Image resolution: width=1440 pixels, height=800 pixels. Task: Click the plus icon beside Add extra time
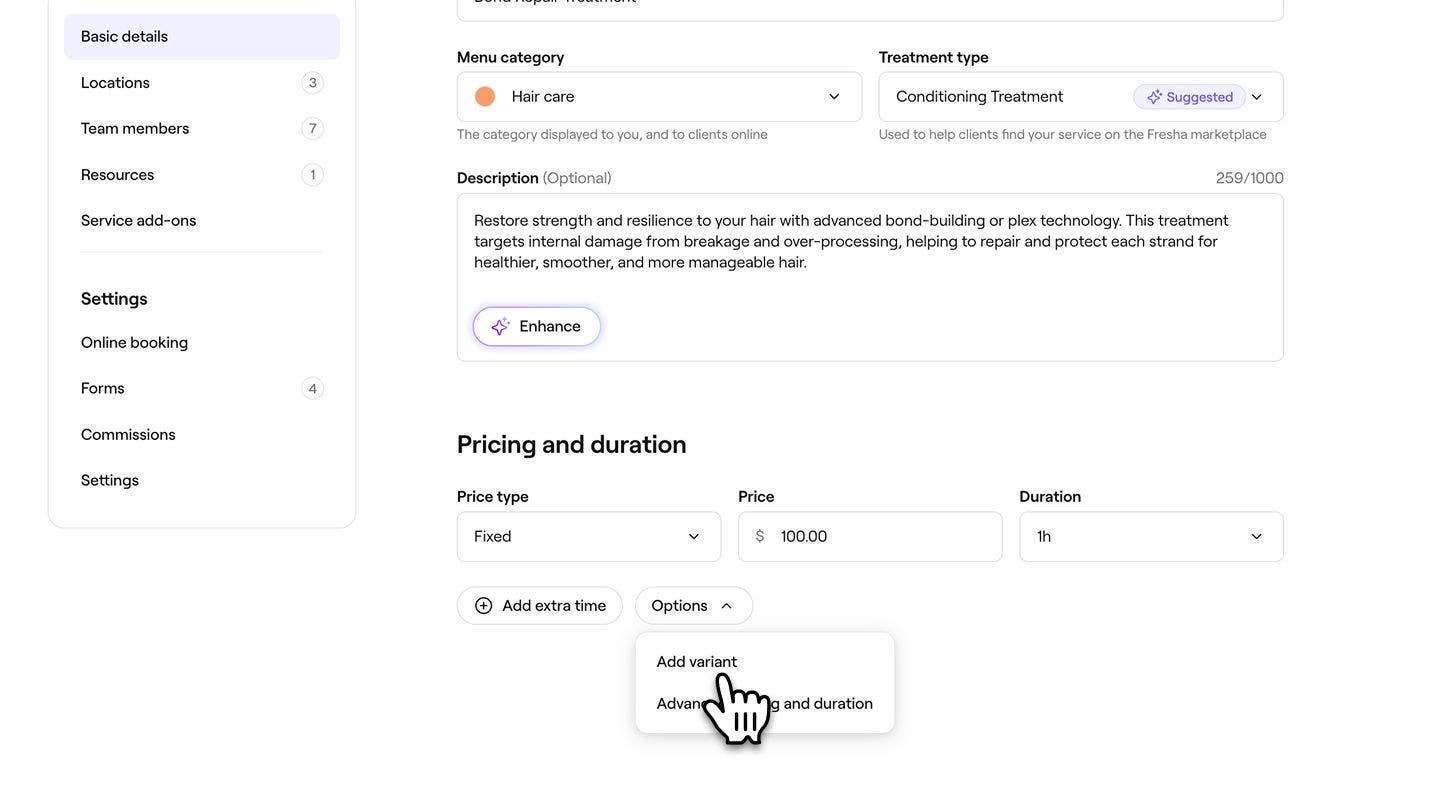pyautogui.click(x=484, y=606)
